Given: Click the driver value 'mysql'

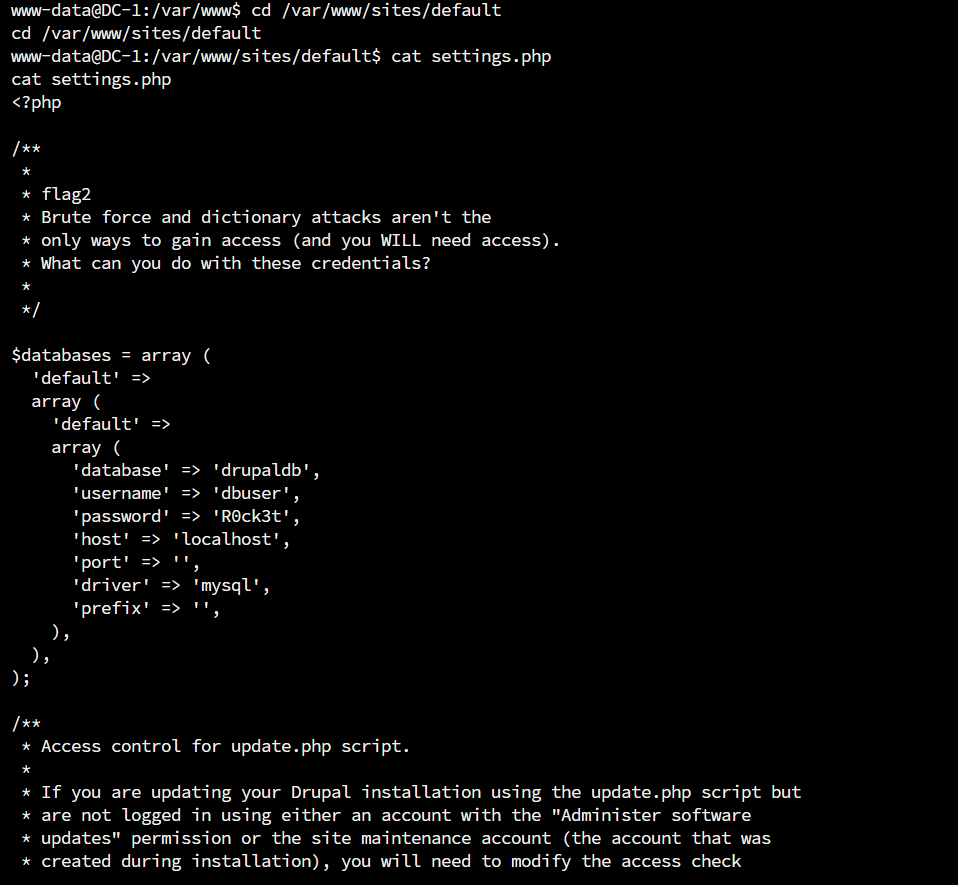Looking at the screenshot, I should click(230, 585).
